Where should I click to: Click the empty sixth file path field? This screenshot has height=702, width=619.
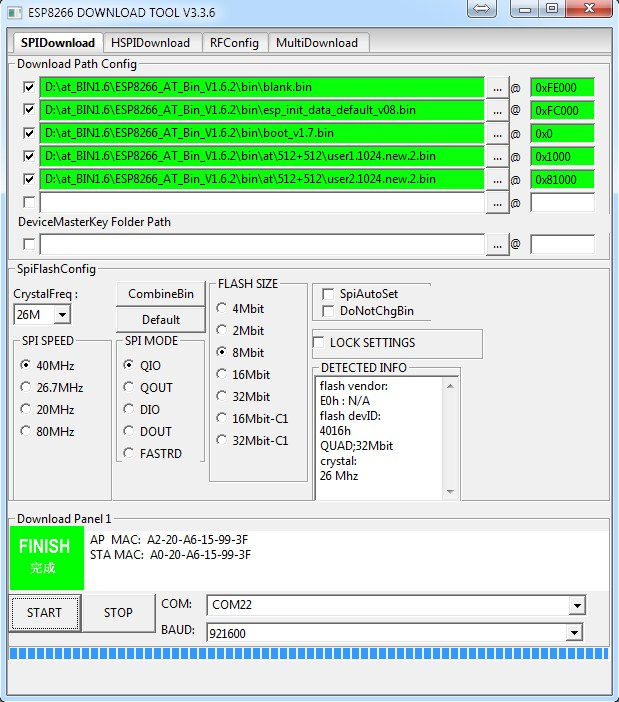pyautogui.click(x=262, y=203)
